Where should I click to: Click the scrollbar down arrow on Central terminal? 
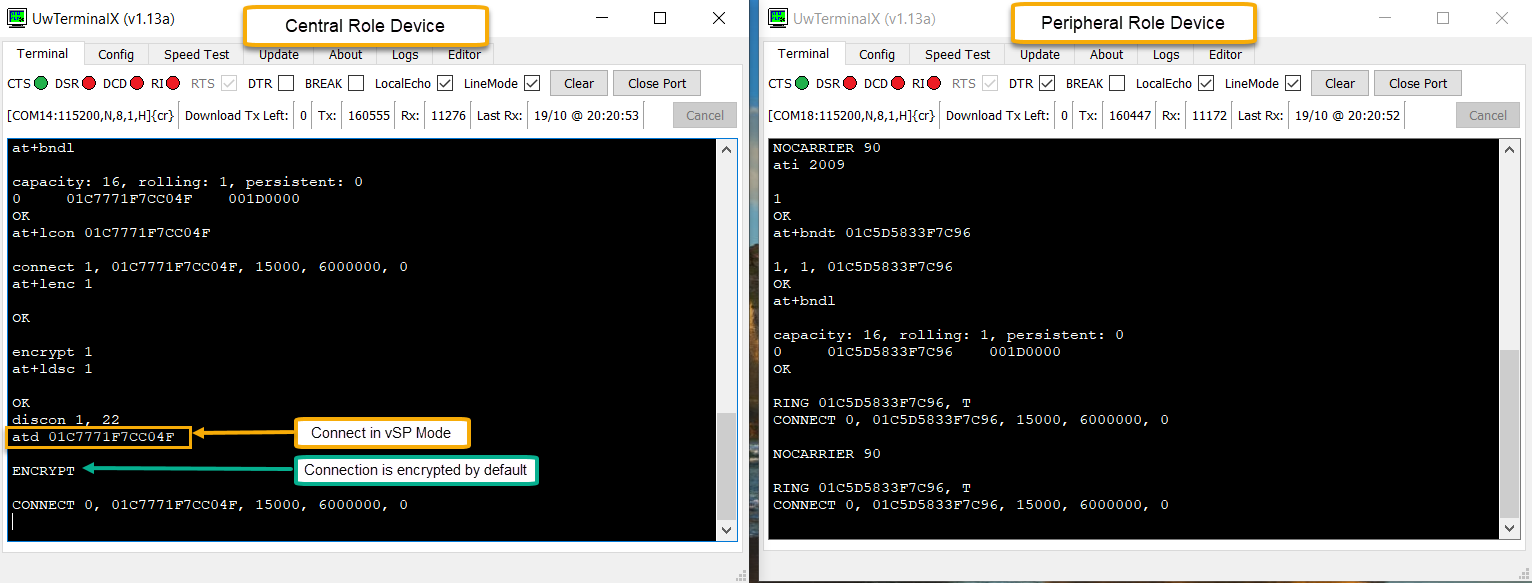(x=727, y=528)
